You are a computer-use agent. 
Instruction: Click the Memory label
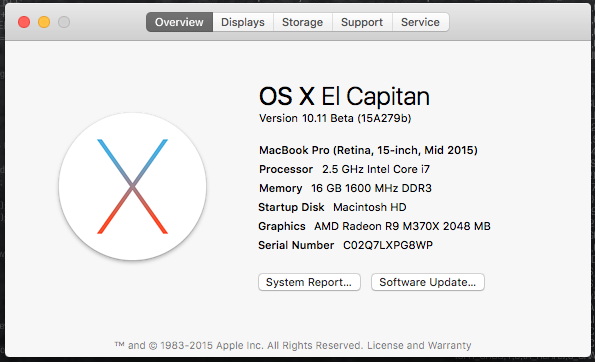coord(280,188)
